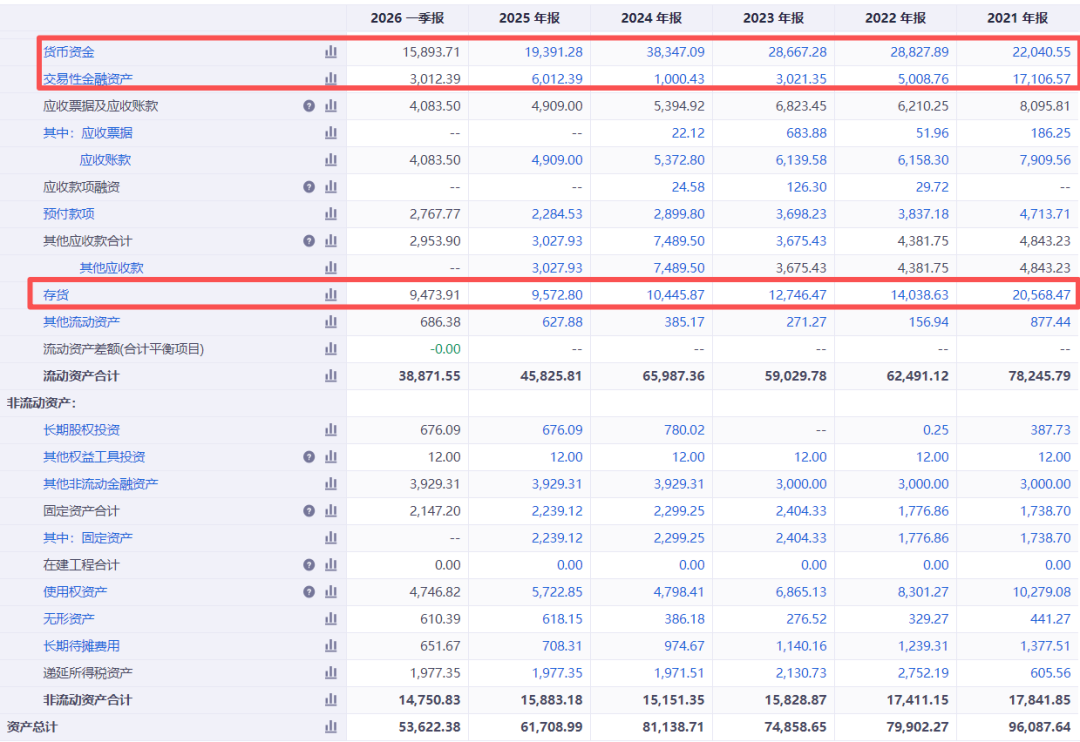The height and width of the screenshot is (742, 1080).
Task: Click the help icon beside 其他应收款合计
Action: click(309, 241)
